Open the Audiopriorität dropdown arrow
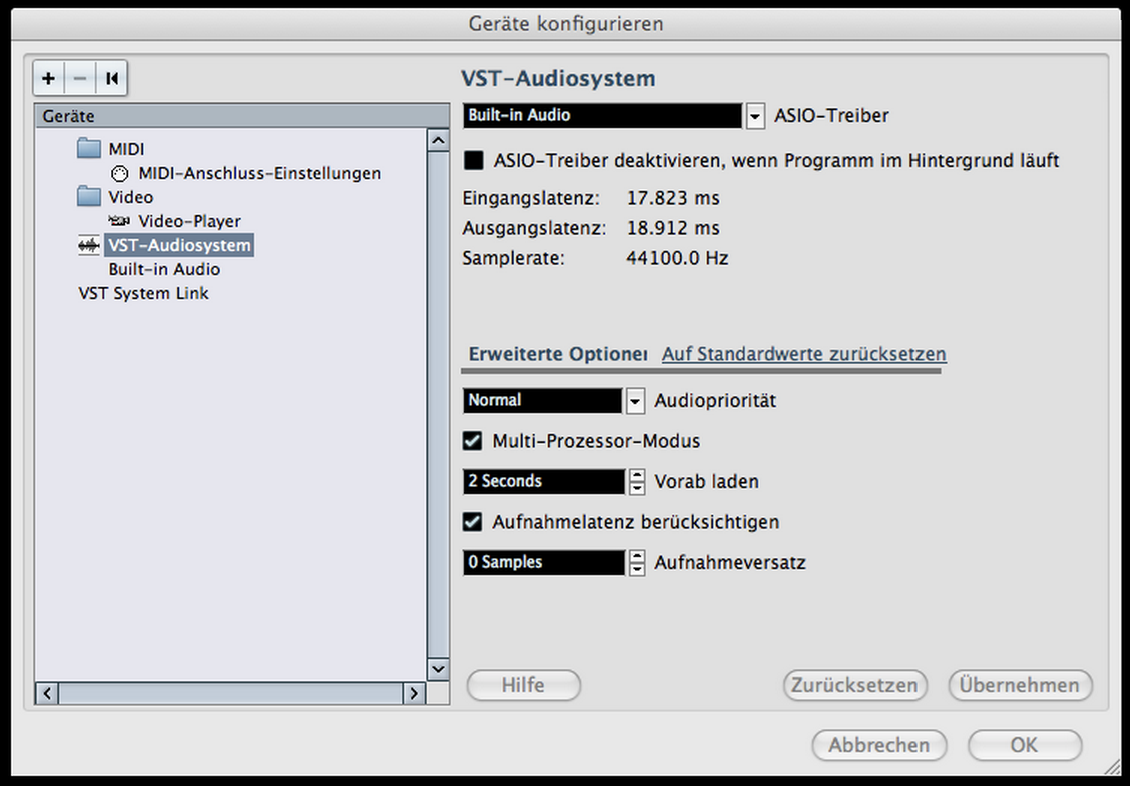 [x=635, y=401]
